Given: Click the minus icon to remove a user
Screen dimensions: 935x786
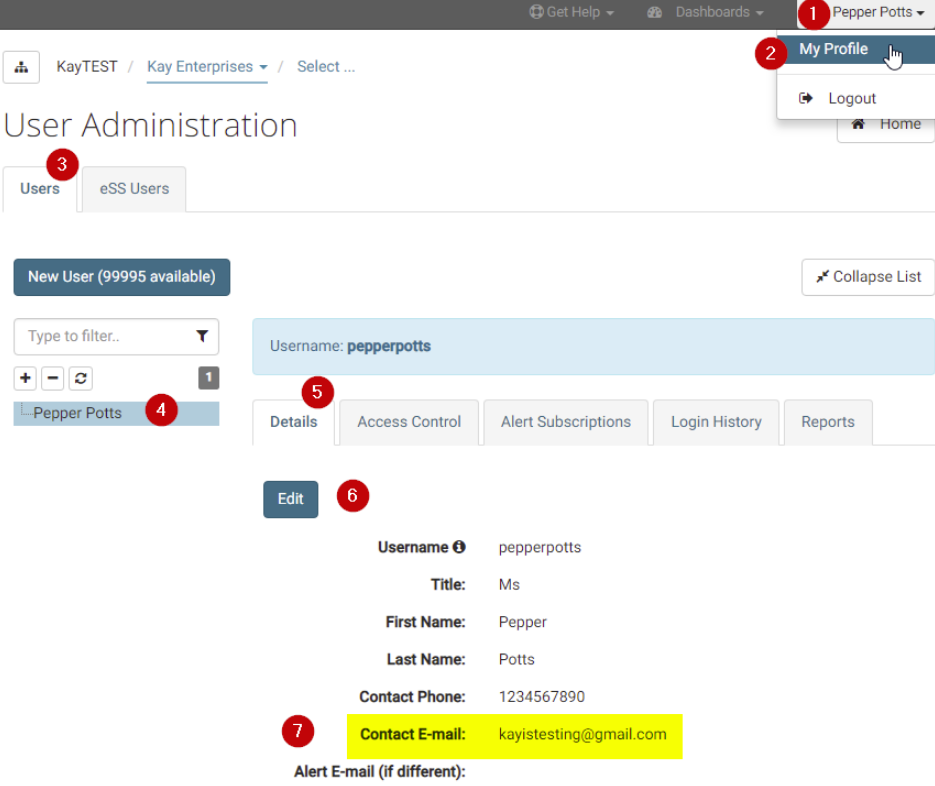Looking at the screenshot, I should (x=52, y=378).
